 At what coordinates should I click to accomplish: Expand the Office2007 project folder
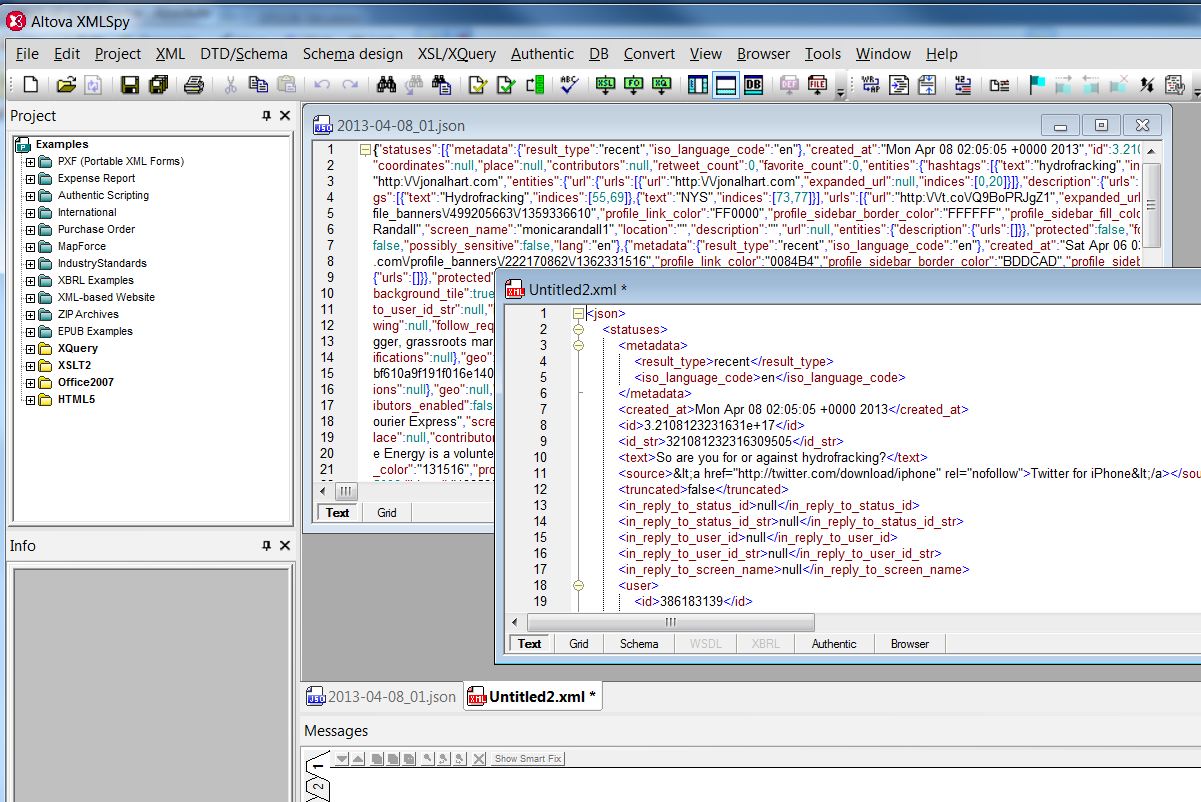point(31,383)
